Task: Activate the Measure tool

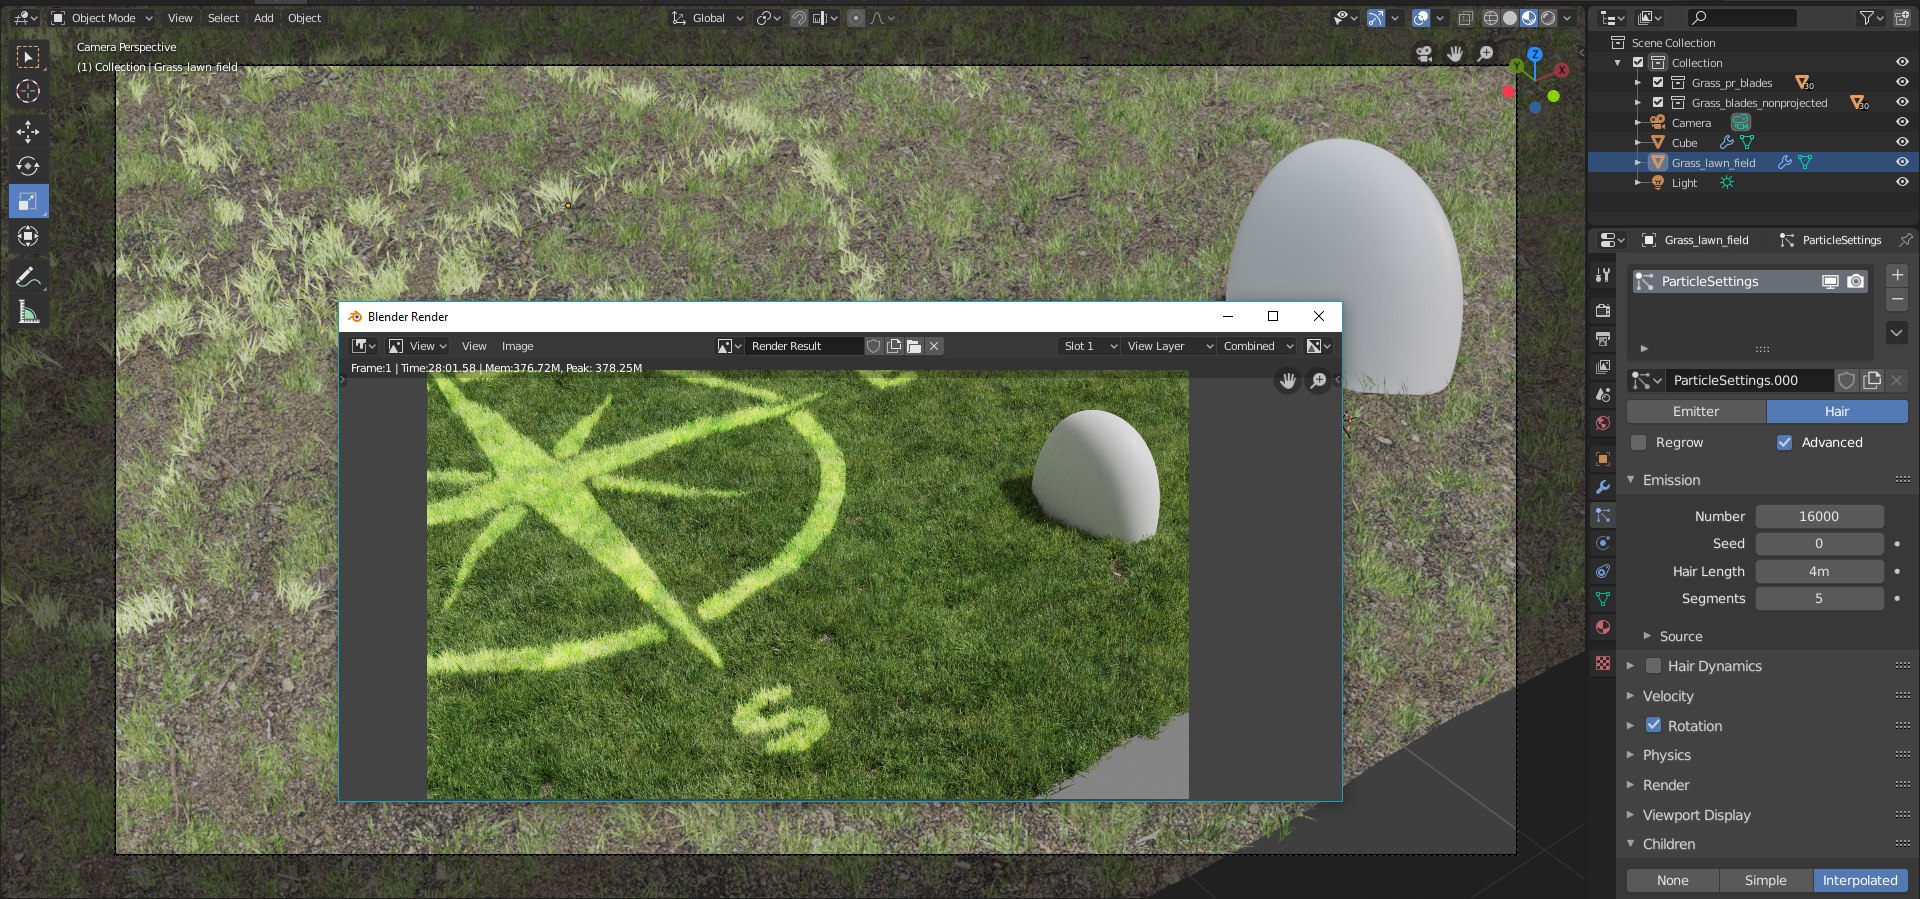Action: 28,312
